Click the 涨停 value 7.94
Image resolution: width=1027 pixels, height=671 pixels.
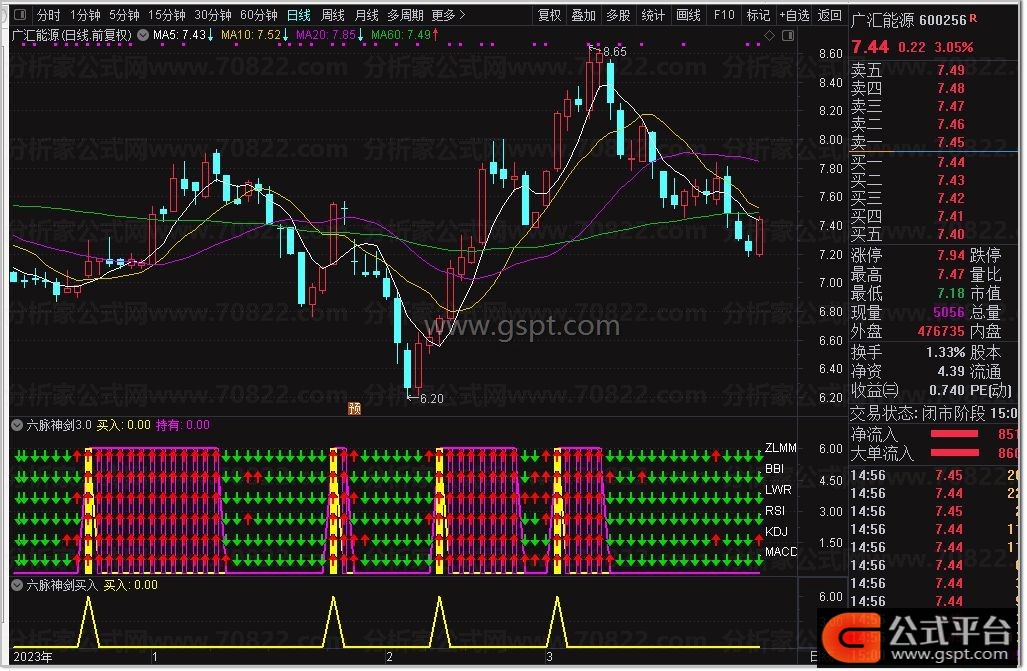pos(951,255)
